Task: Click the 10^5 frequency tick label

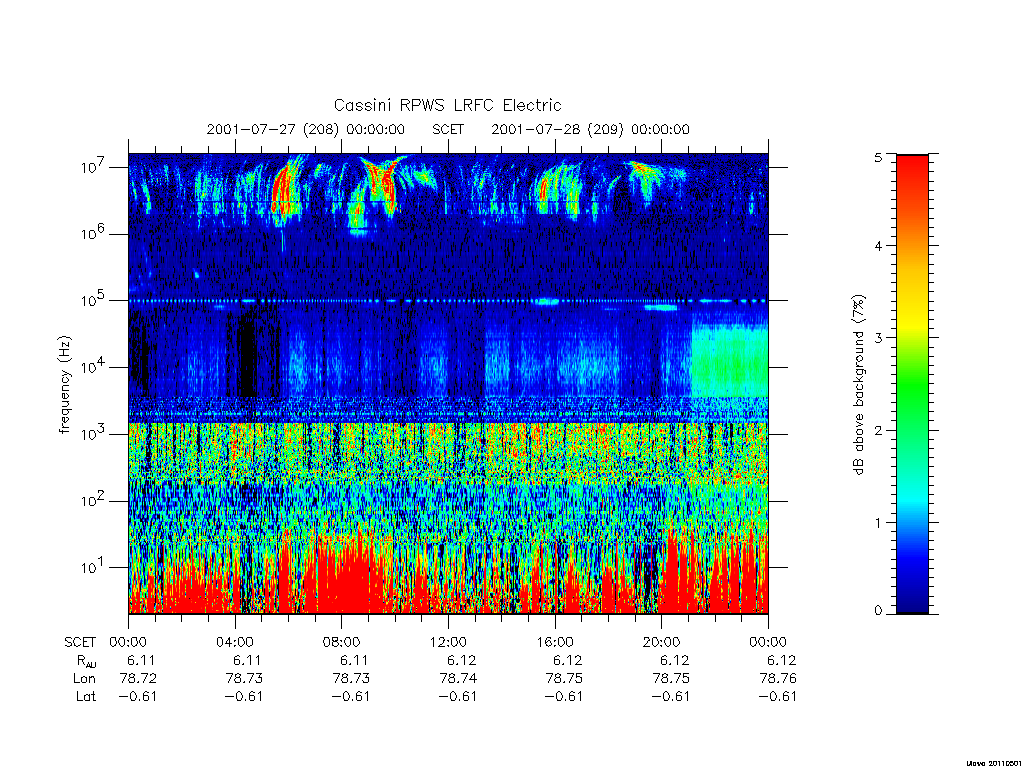Action: click(x=93, y=300)
